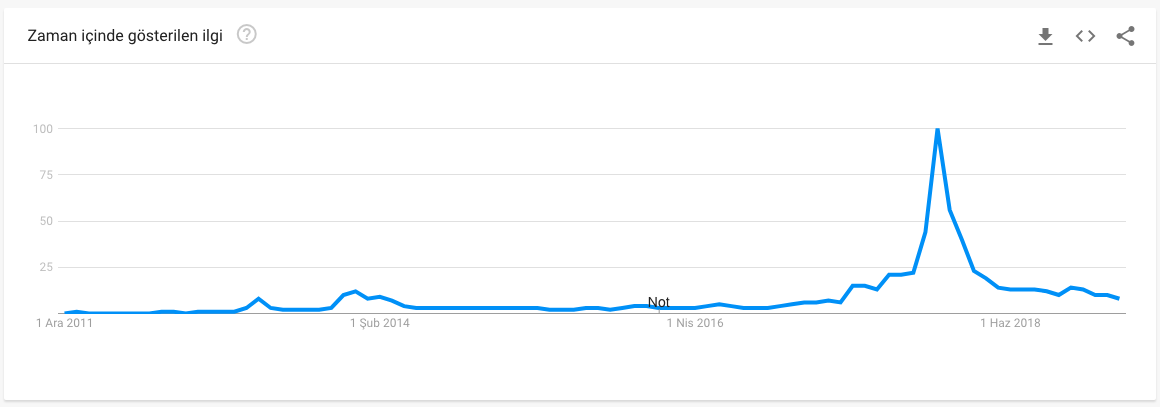
Task: Click the 25 value on the y-axis
Action: (48, 267)
